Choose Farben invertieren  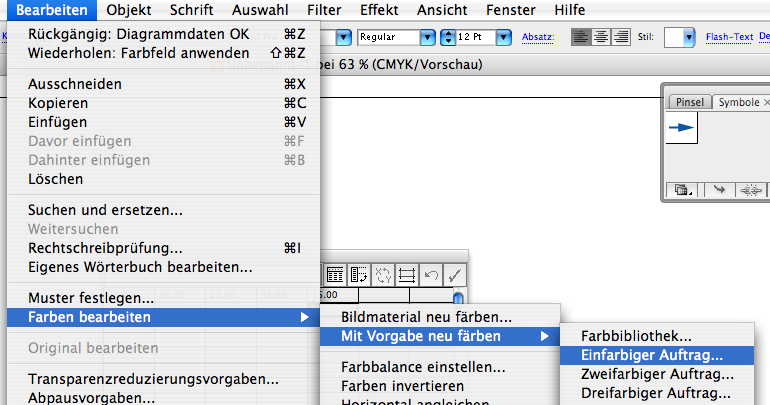[440, 386]
